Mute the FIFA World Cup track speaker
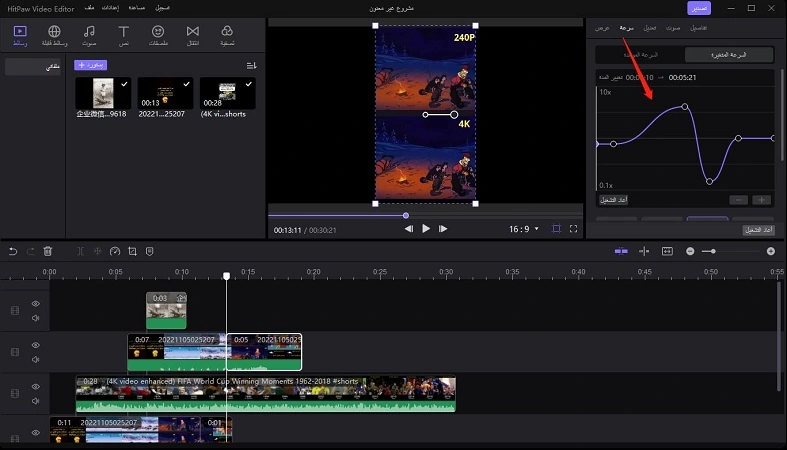This screenshot has height=450, width=787. point(36,401)
